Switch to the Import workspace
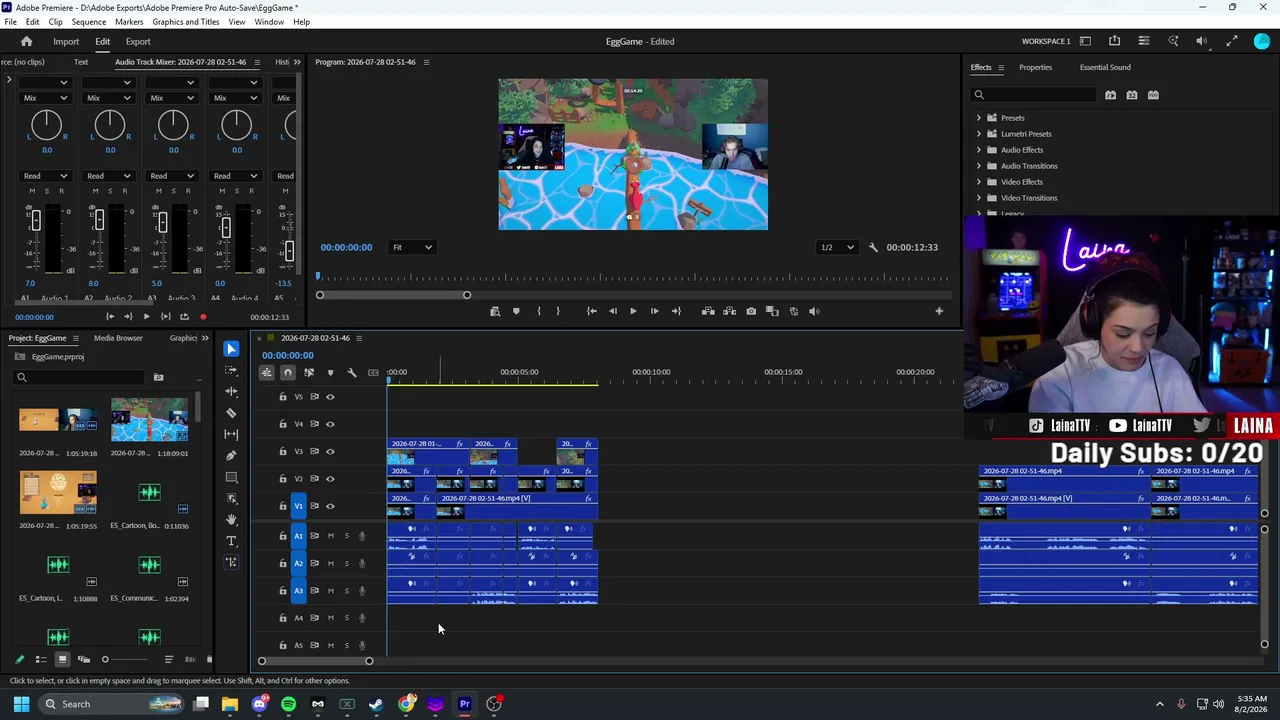Screen dimensions: 1280x720 [66, 42]
